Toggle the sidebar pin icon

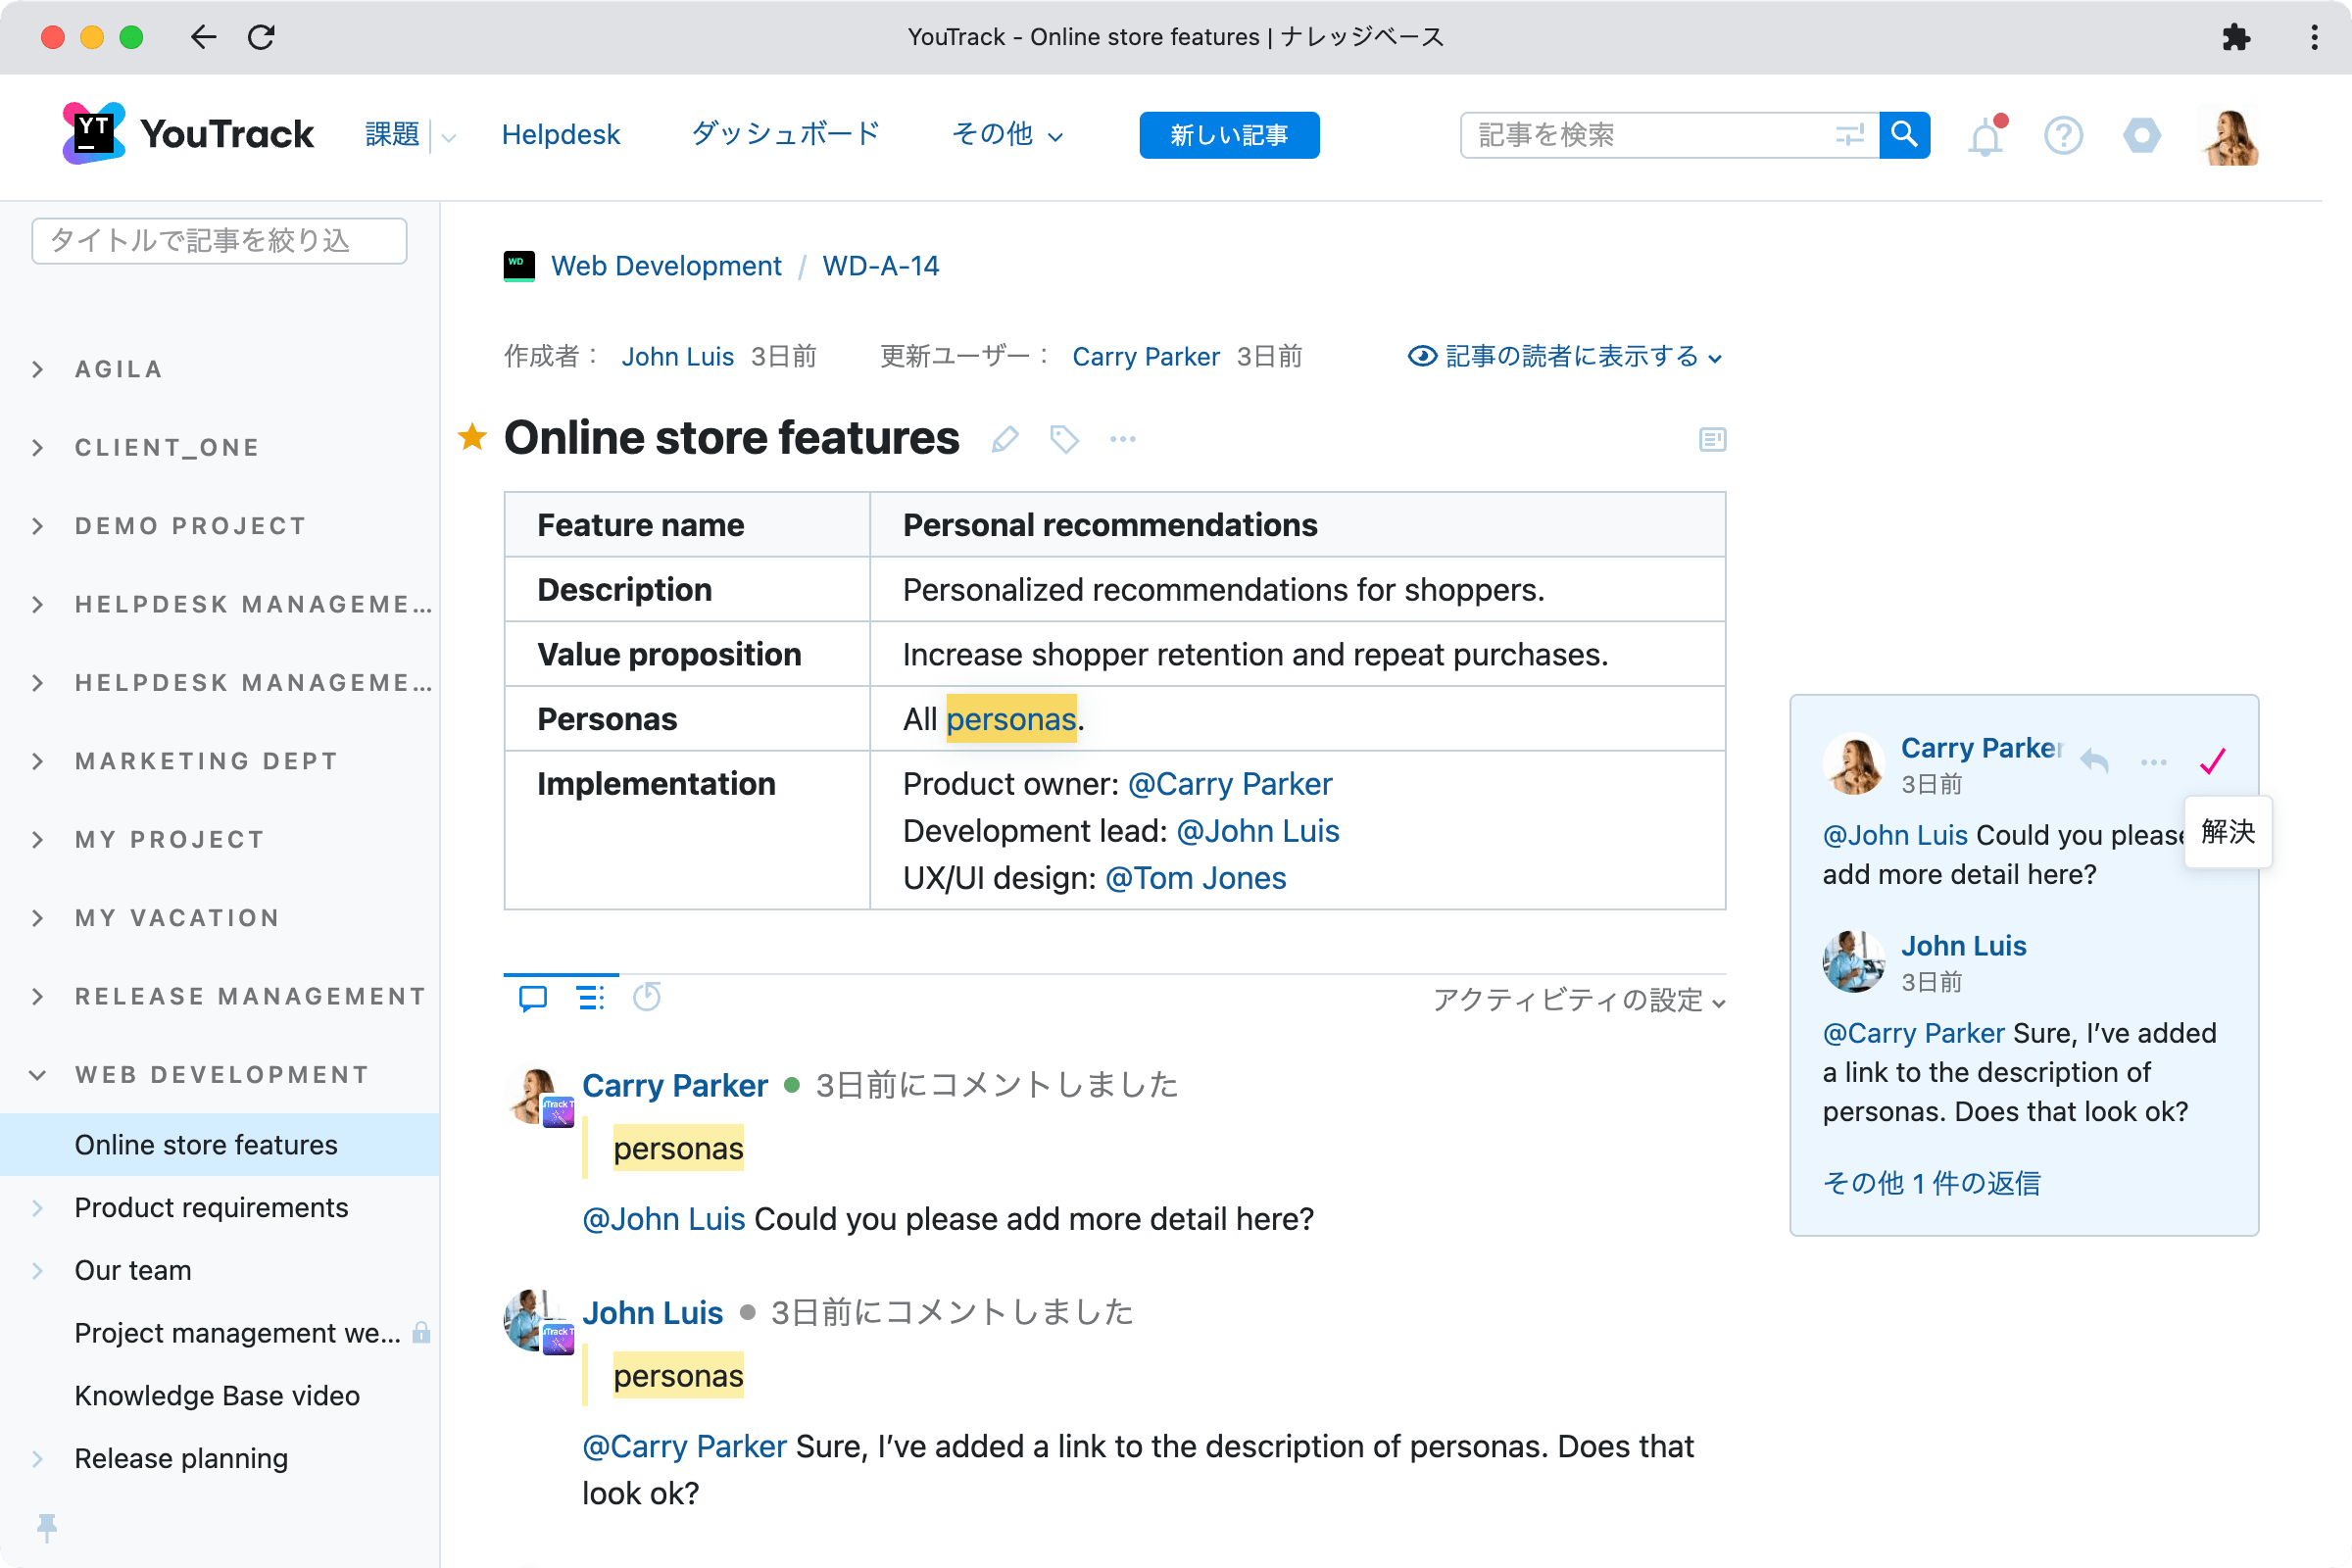pyautogui.click(x=46, y=1526)
